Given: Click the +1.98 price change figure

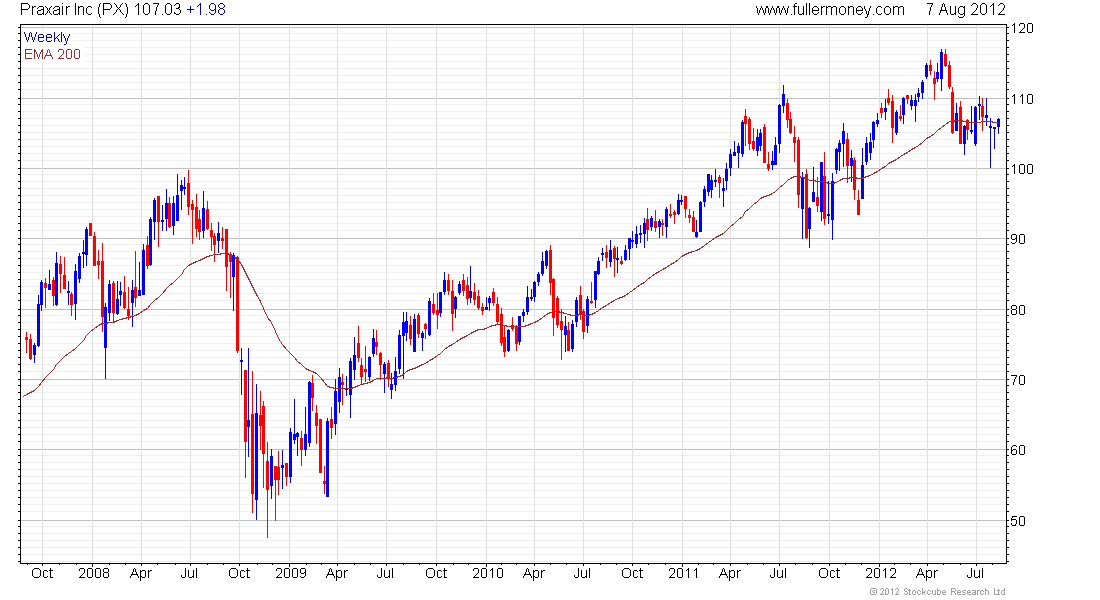Looking at the screenshot, I should [x=206, y=10].
